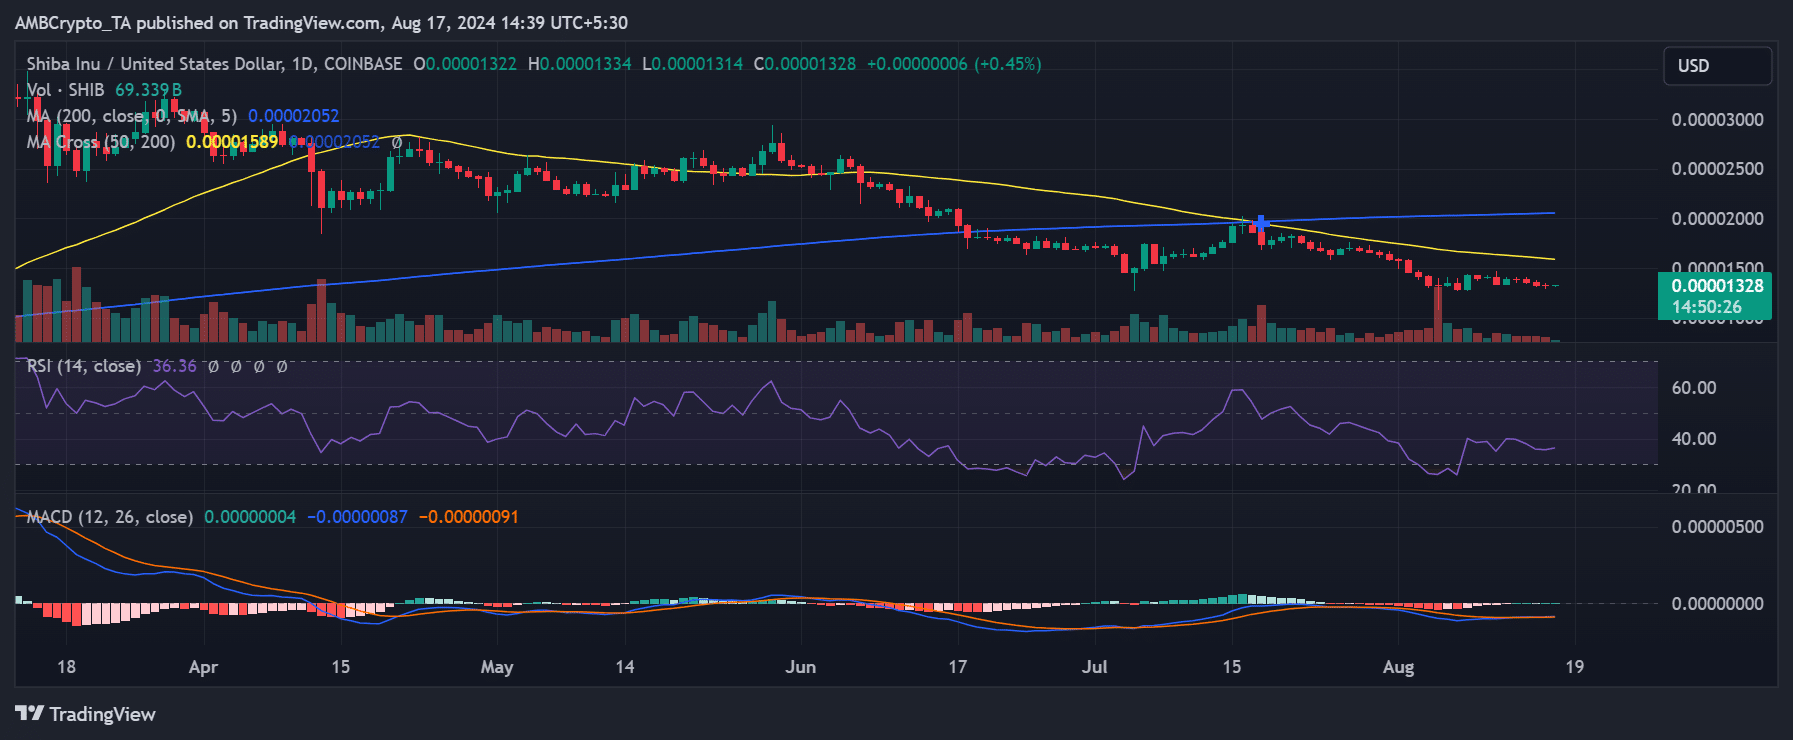
Task: Click the blue MACD value -0.00000087
Action: (357, 517)
